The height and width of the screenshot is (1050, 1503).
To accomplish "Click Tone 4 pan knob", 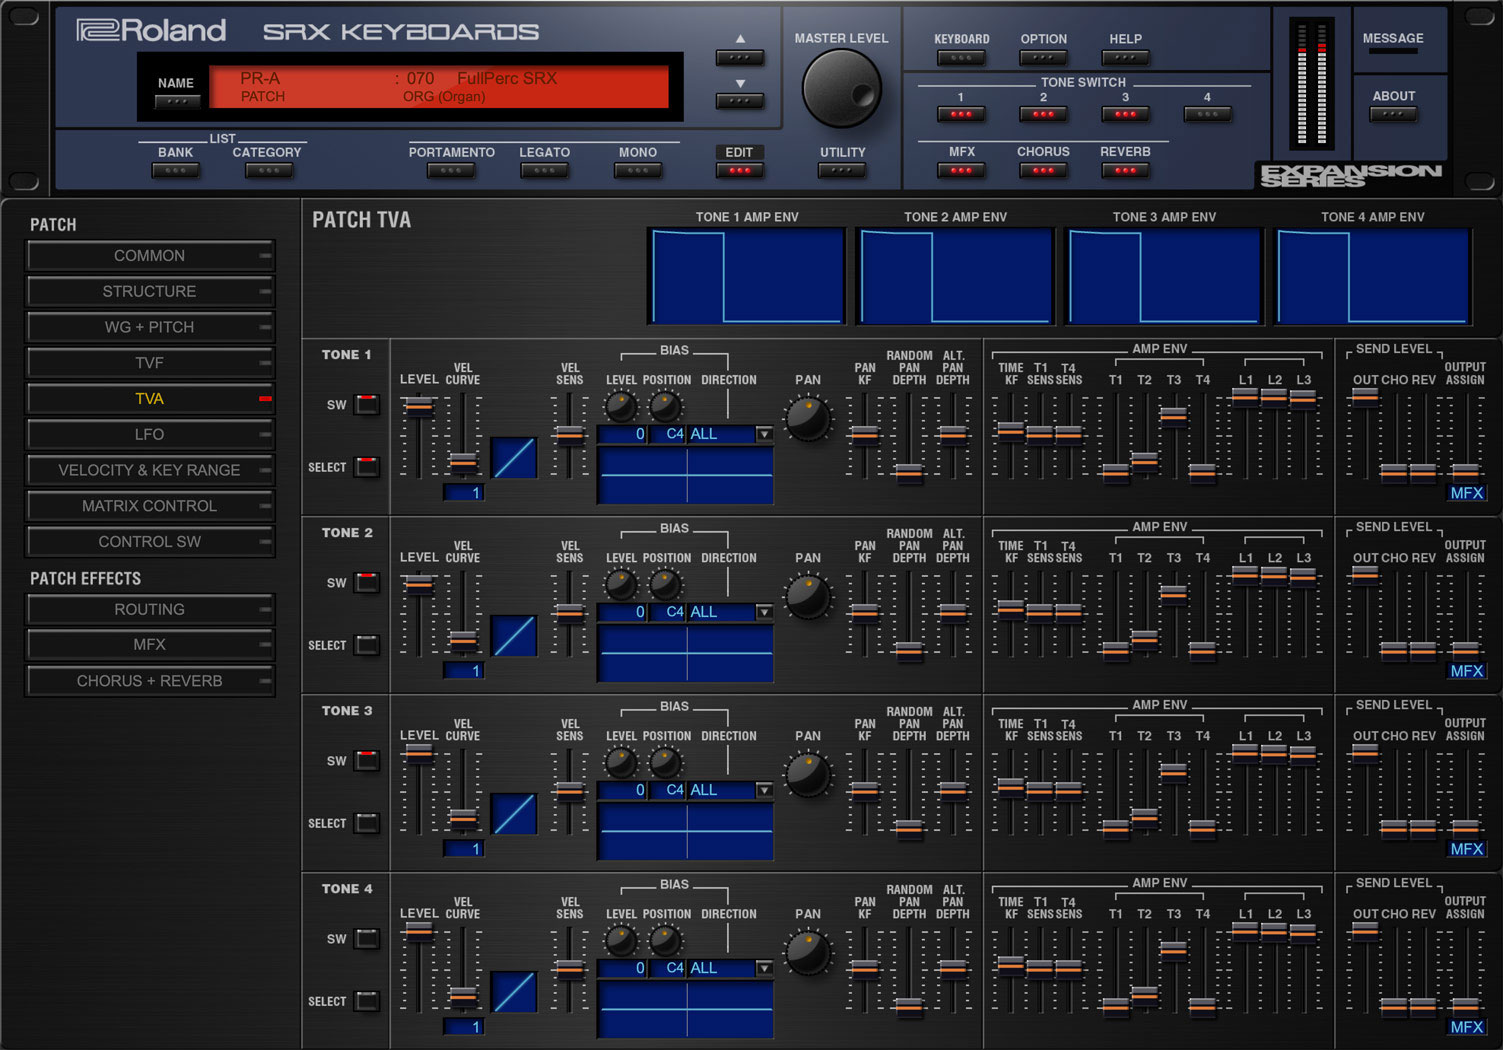I will click(807, 953).
